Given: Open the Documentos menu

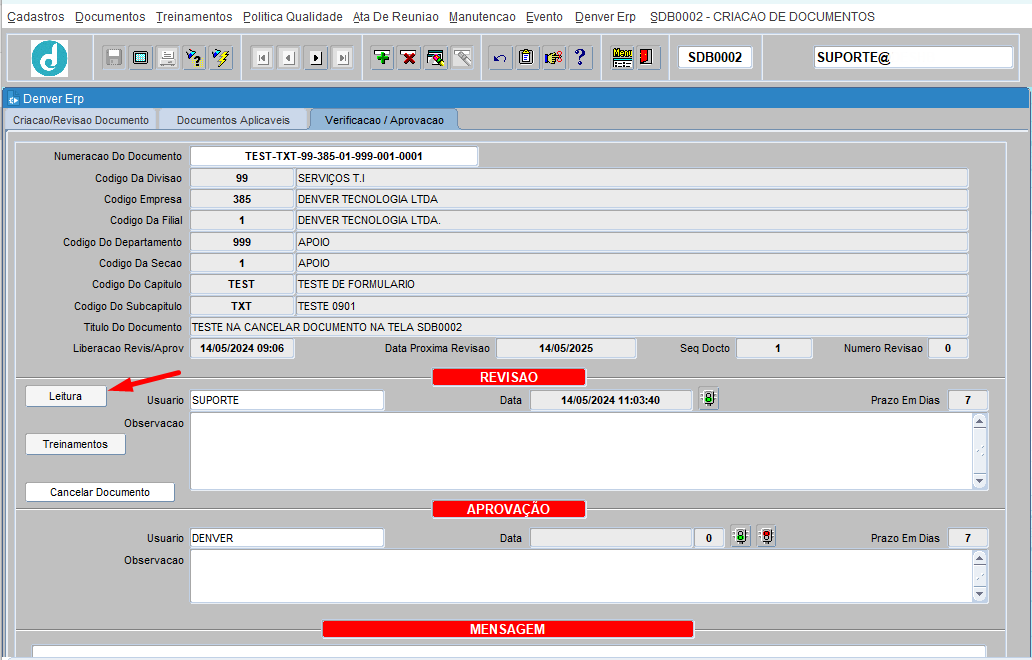Looking at the screenshot, I should click(x=110, y=16).
